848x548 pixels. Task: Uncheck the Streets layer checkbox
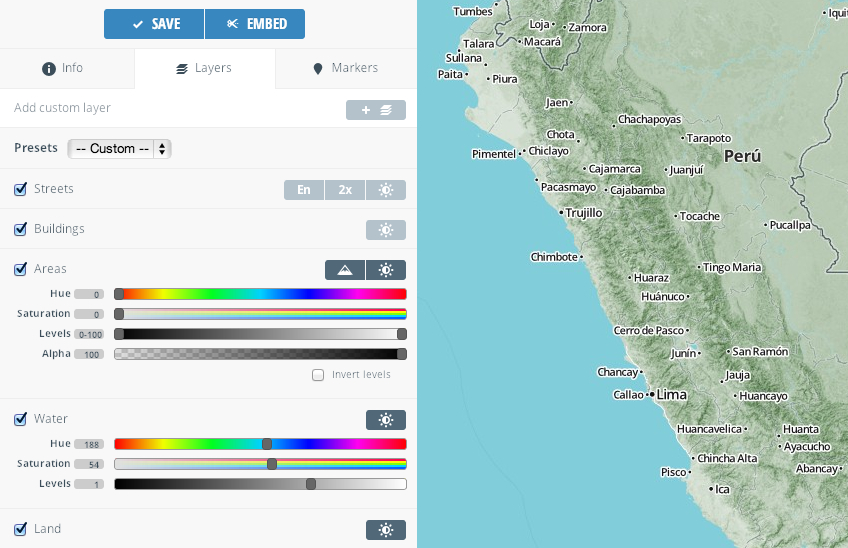(x=21, y=189)
